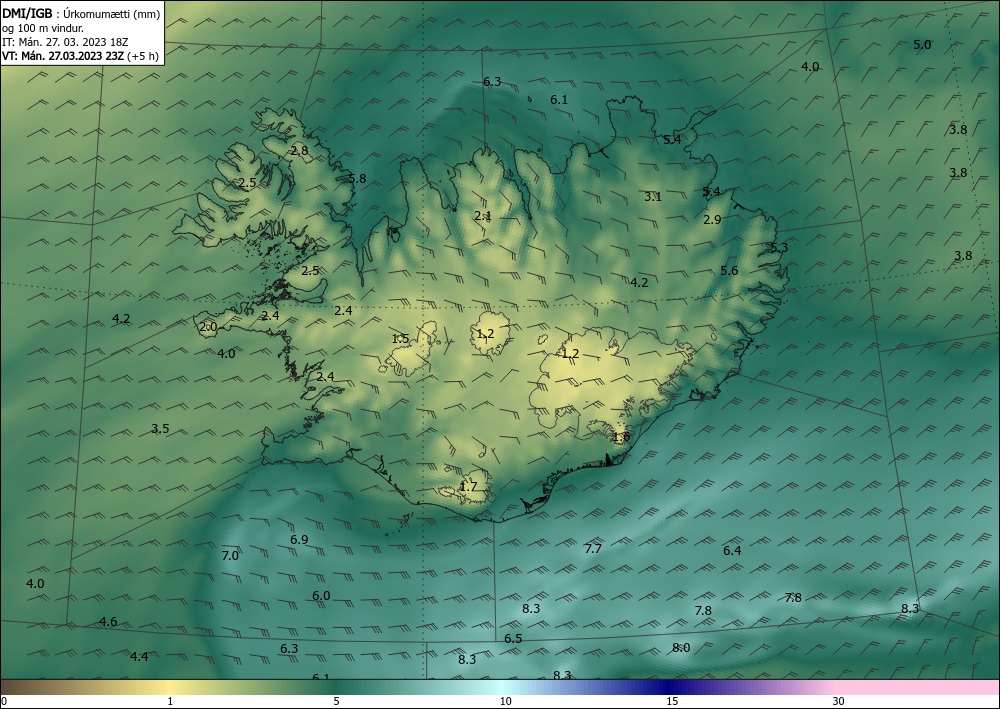Click the map value "2.8" in the Westfjords

[x=299, y=151]
